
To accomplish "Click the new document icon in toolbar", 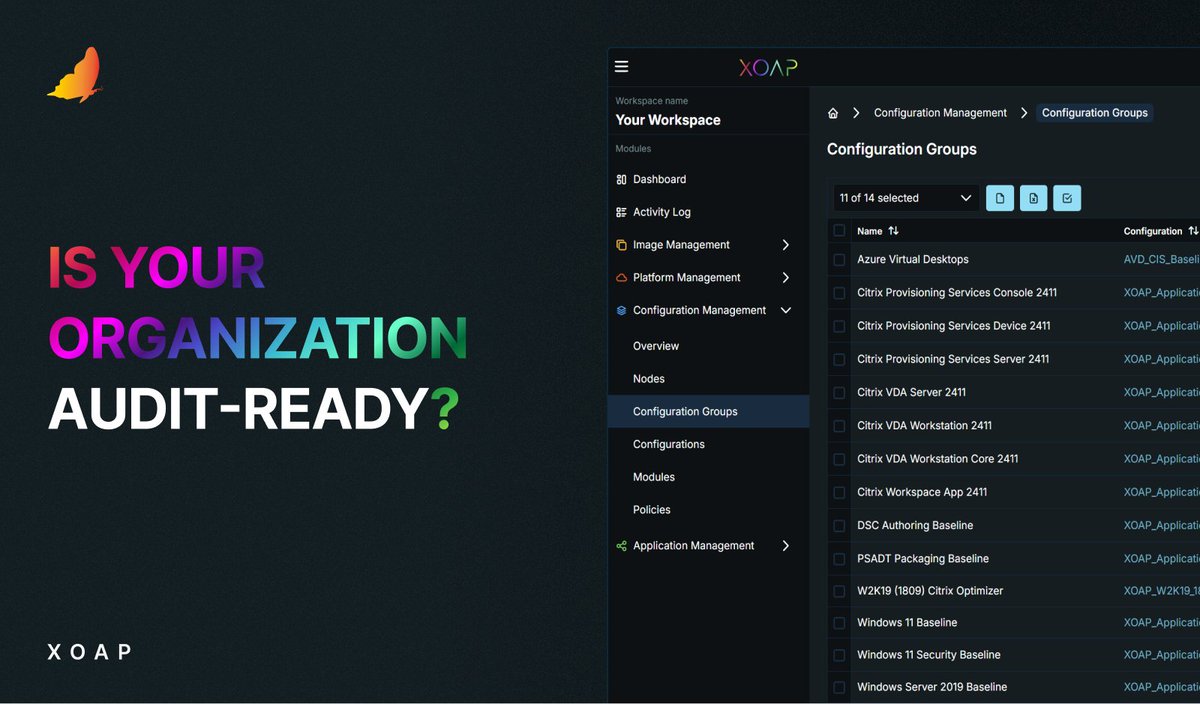I will pos(1000,198).
